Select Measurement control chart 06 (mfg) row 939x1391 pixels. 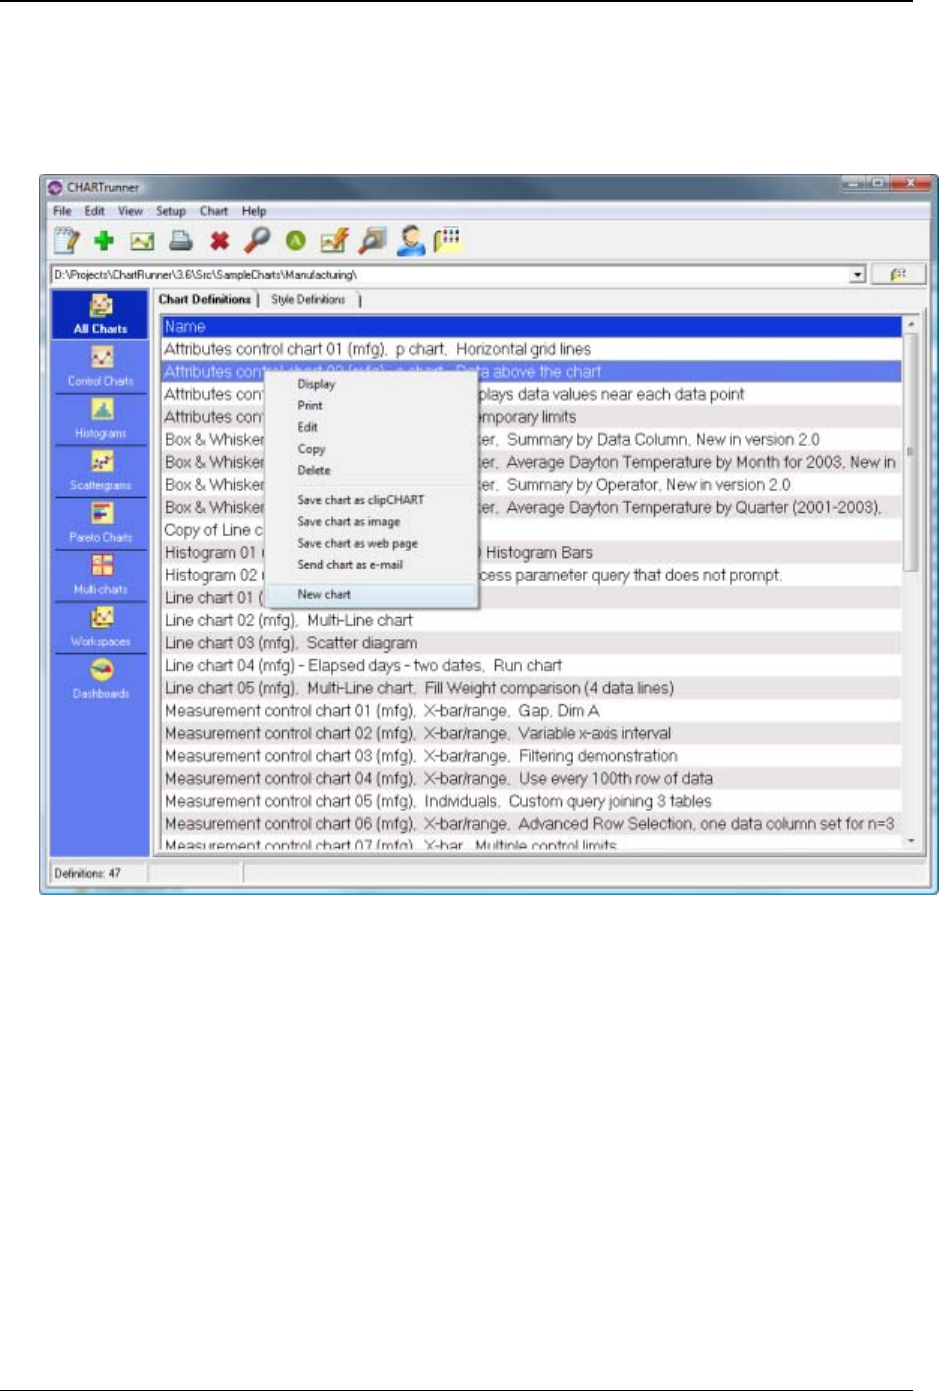(531, 824)
